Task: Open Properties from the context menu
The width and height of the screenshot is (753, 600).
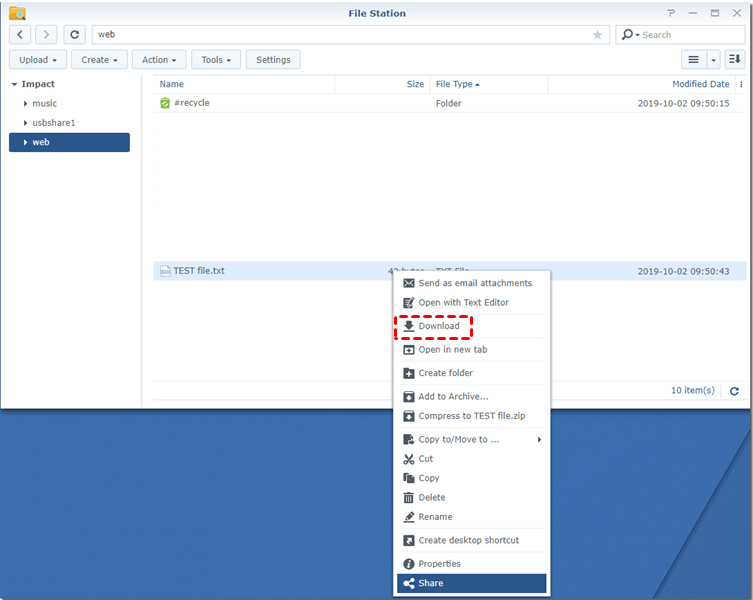Action: [472, 563]
